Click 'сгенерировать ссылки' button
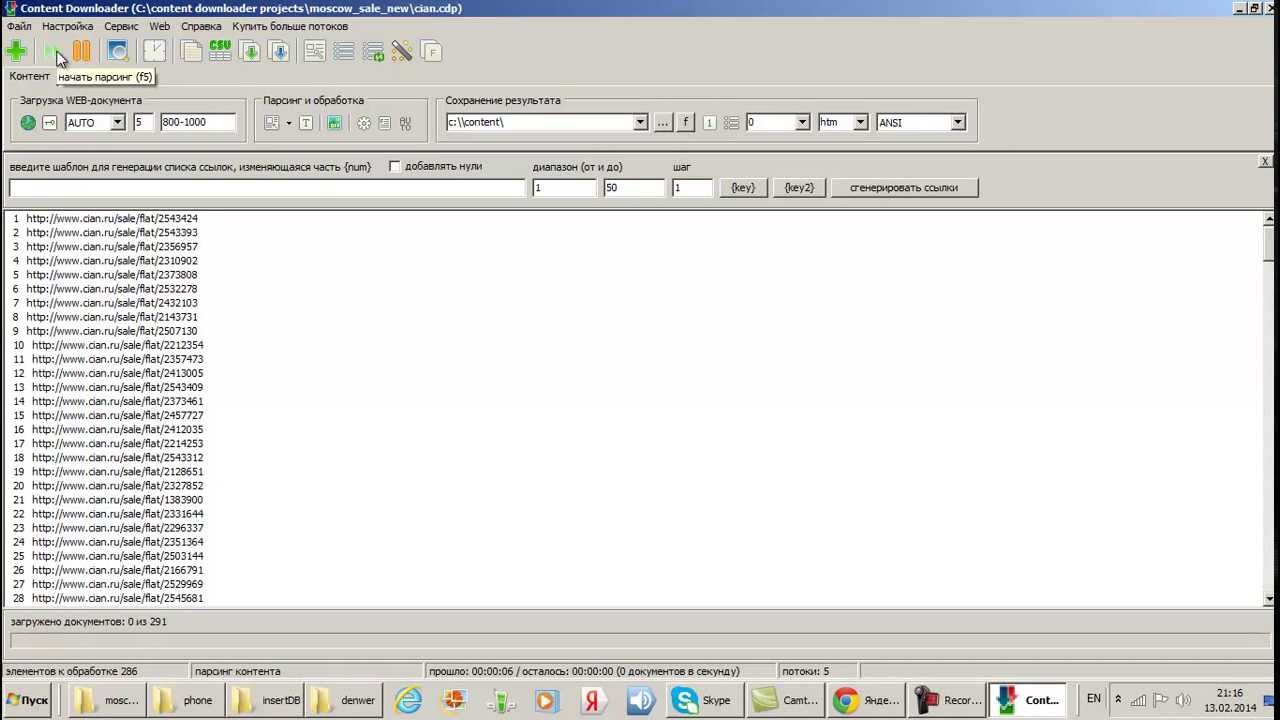This screenshot has height=720, width=1280. [904, 187]
